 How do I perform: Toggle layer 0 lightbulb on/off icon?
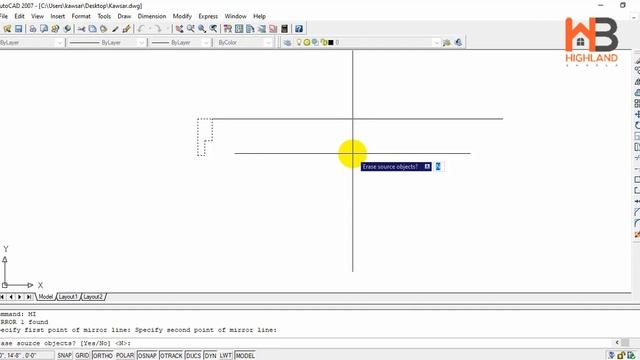299,42
